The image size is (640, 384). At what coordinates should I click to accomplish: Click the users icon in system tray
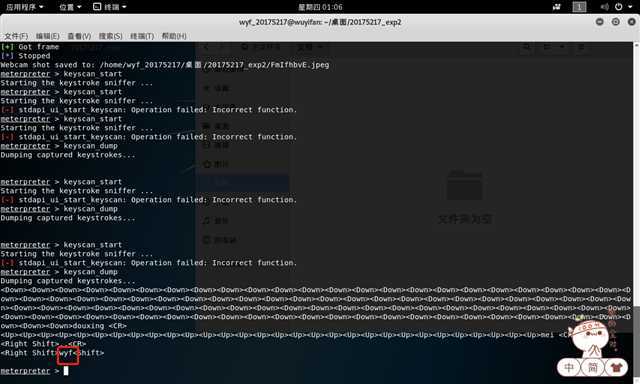coord(557,7)
